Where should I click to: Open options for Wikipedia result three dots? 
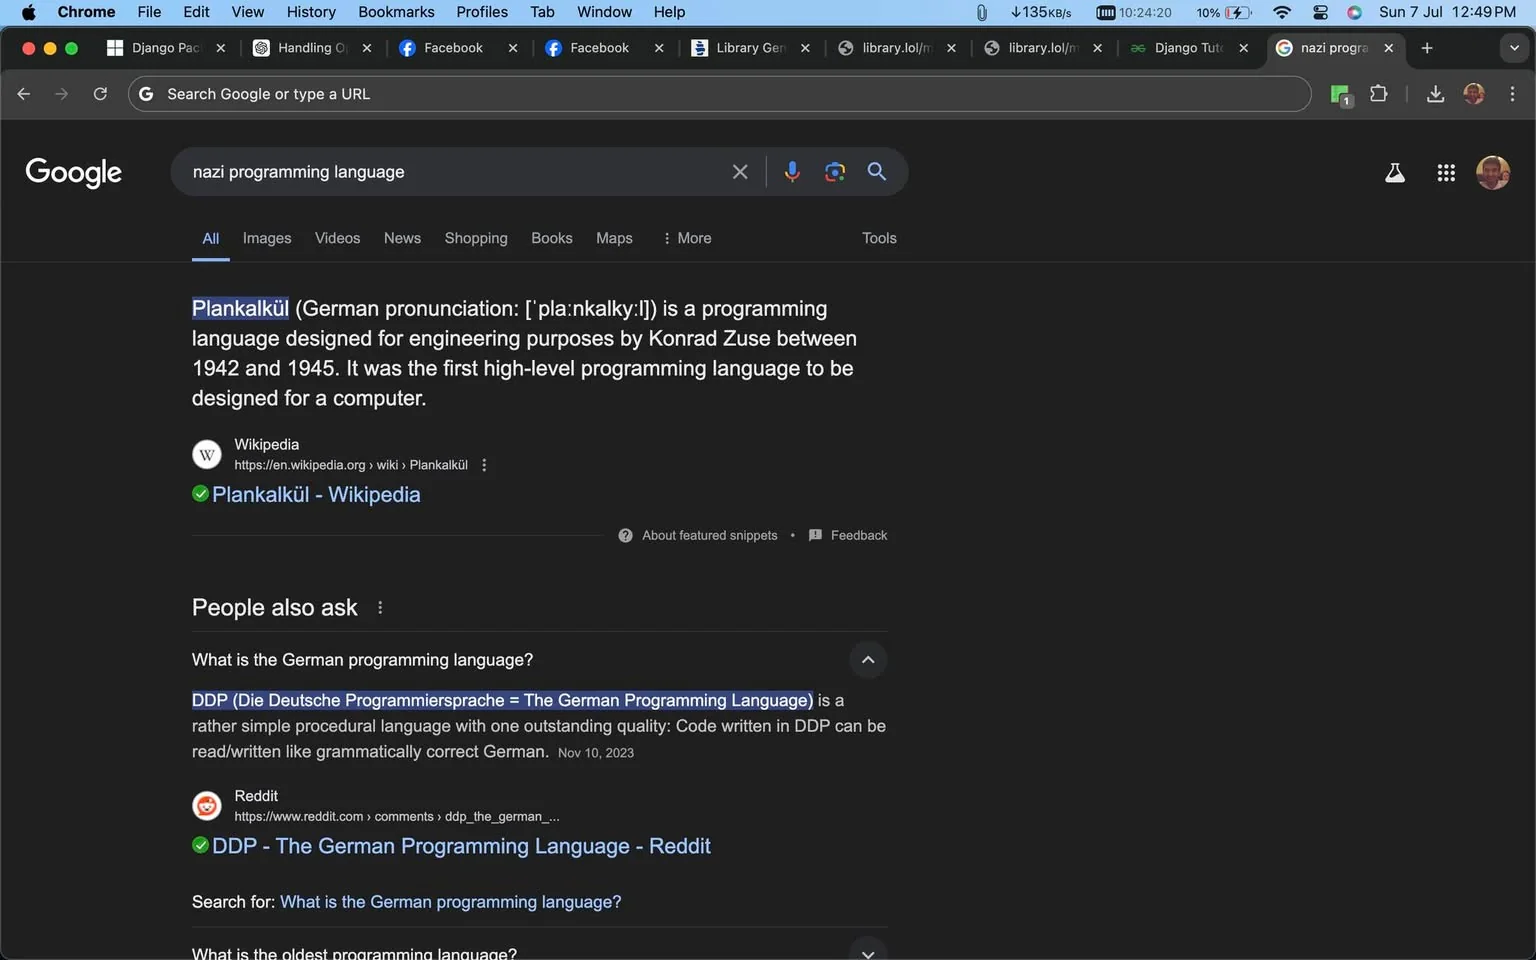484,465
